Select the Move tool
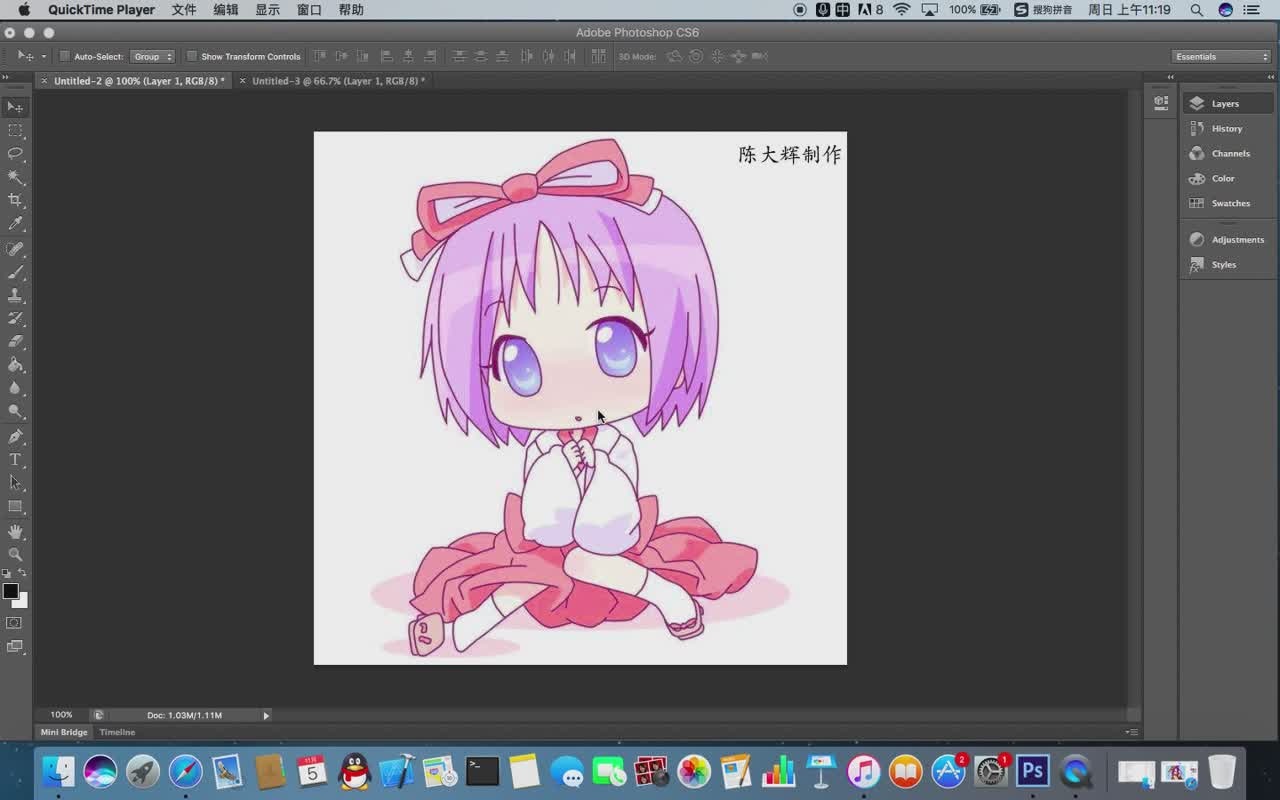 point(15,107)
